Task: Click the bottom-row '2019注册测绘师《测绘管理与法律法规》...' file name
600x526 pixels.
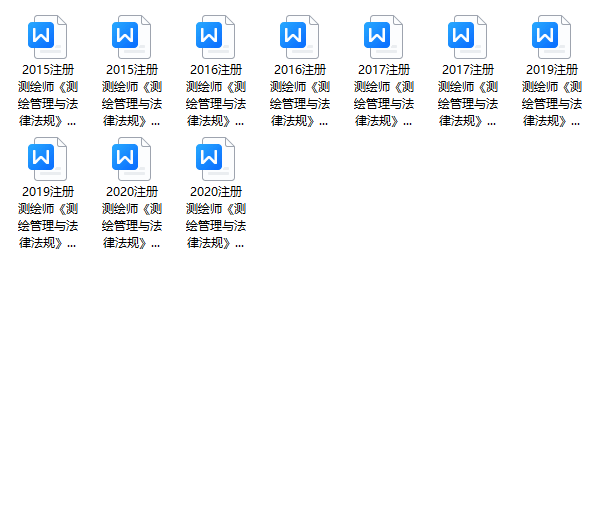Action: point(48,217)
